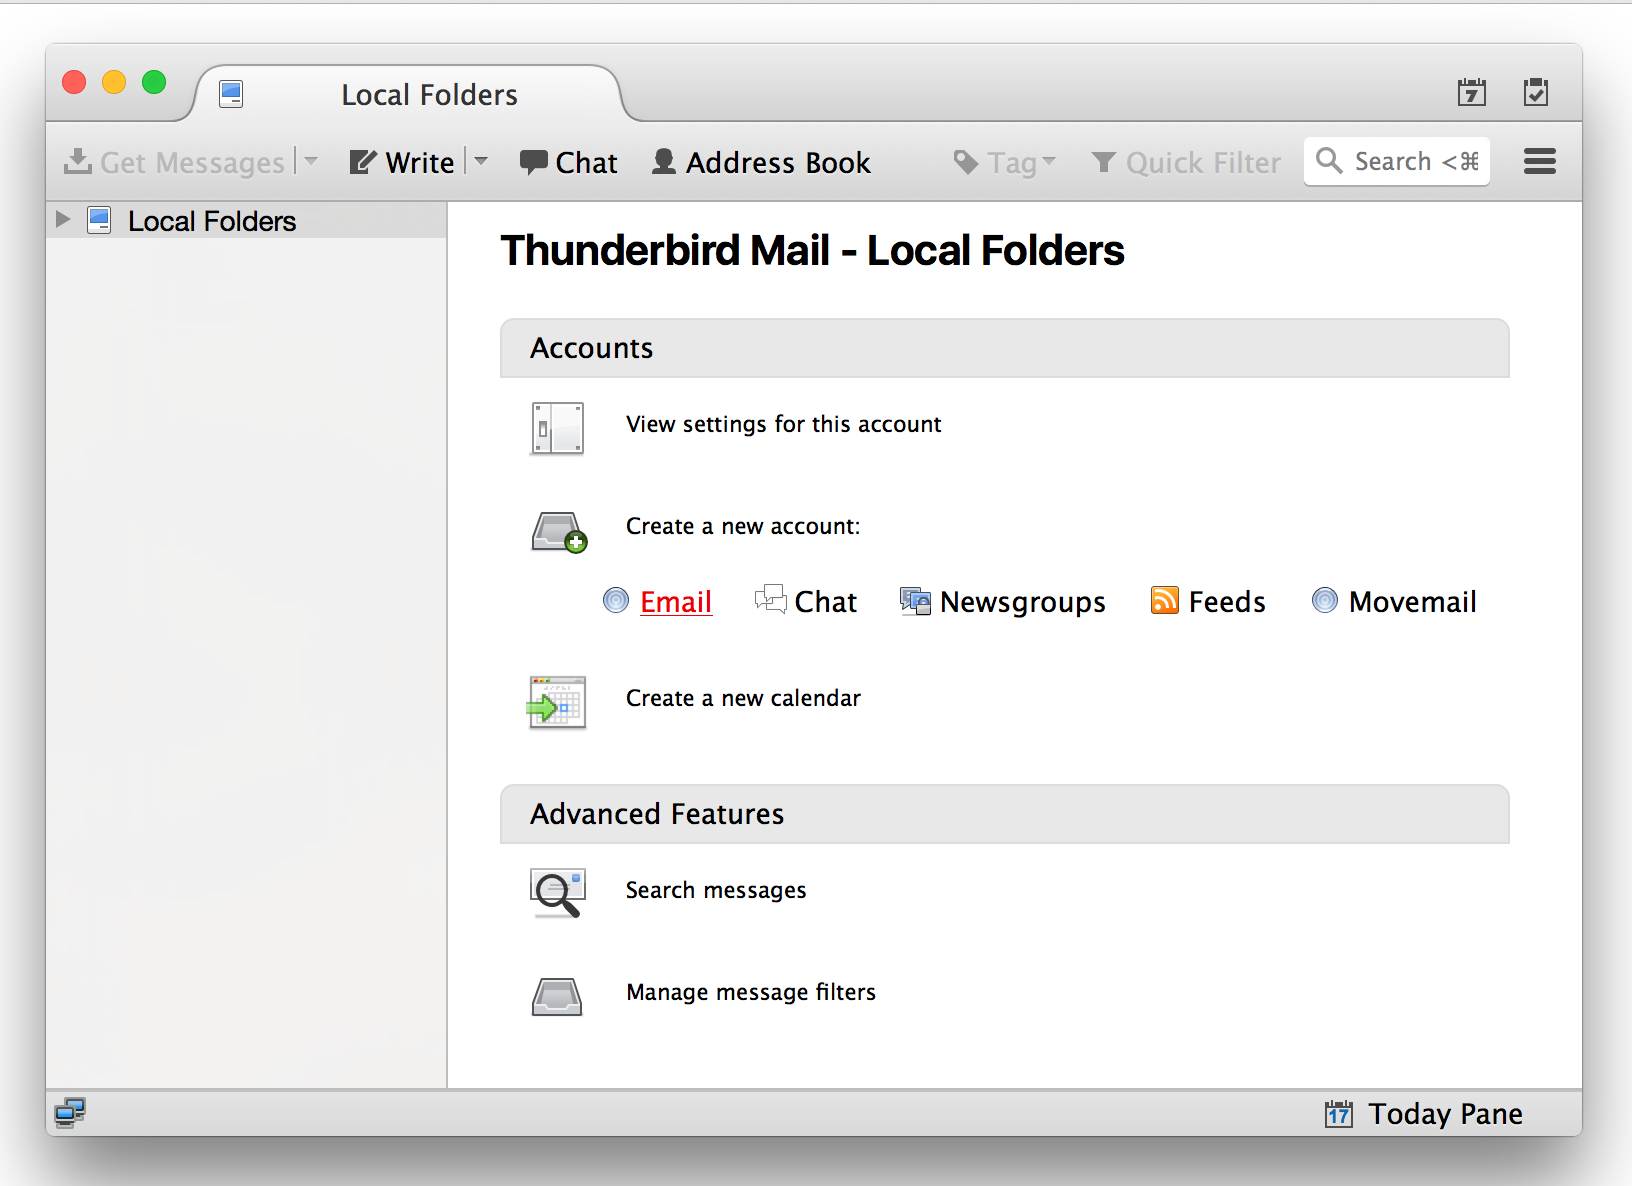Screen dimensions: 1632x1186
Task: Click the Email account icon
Action: point(616,600)
